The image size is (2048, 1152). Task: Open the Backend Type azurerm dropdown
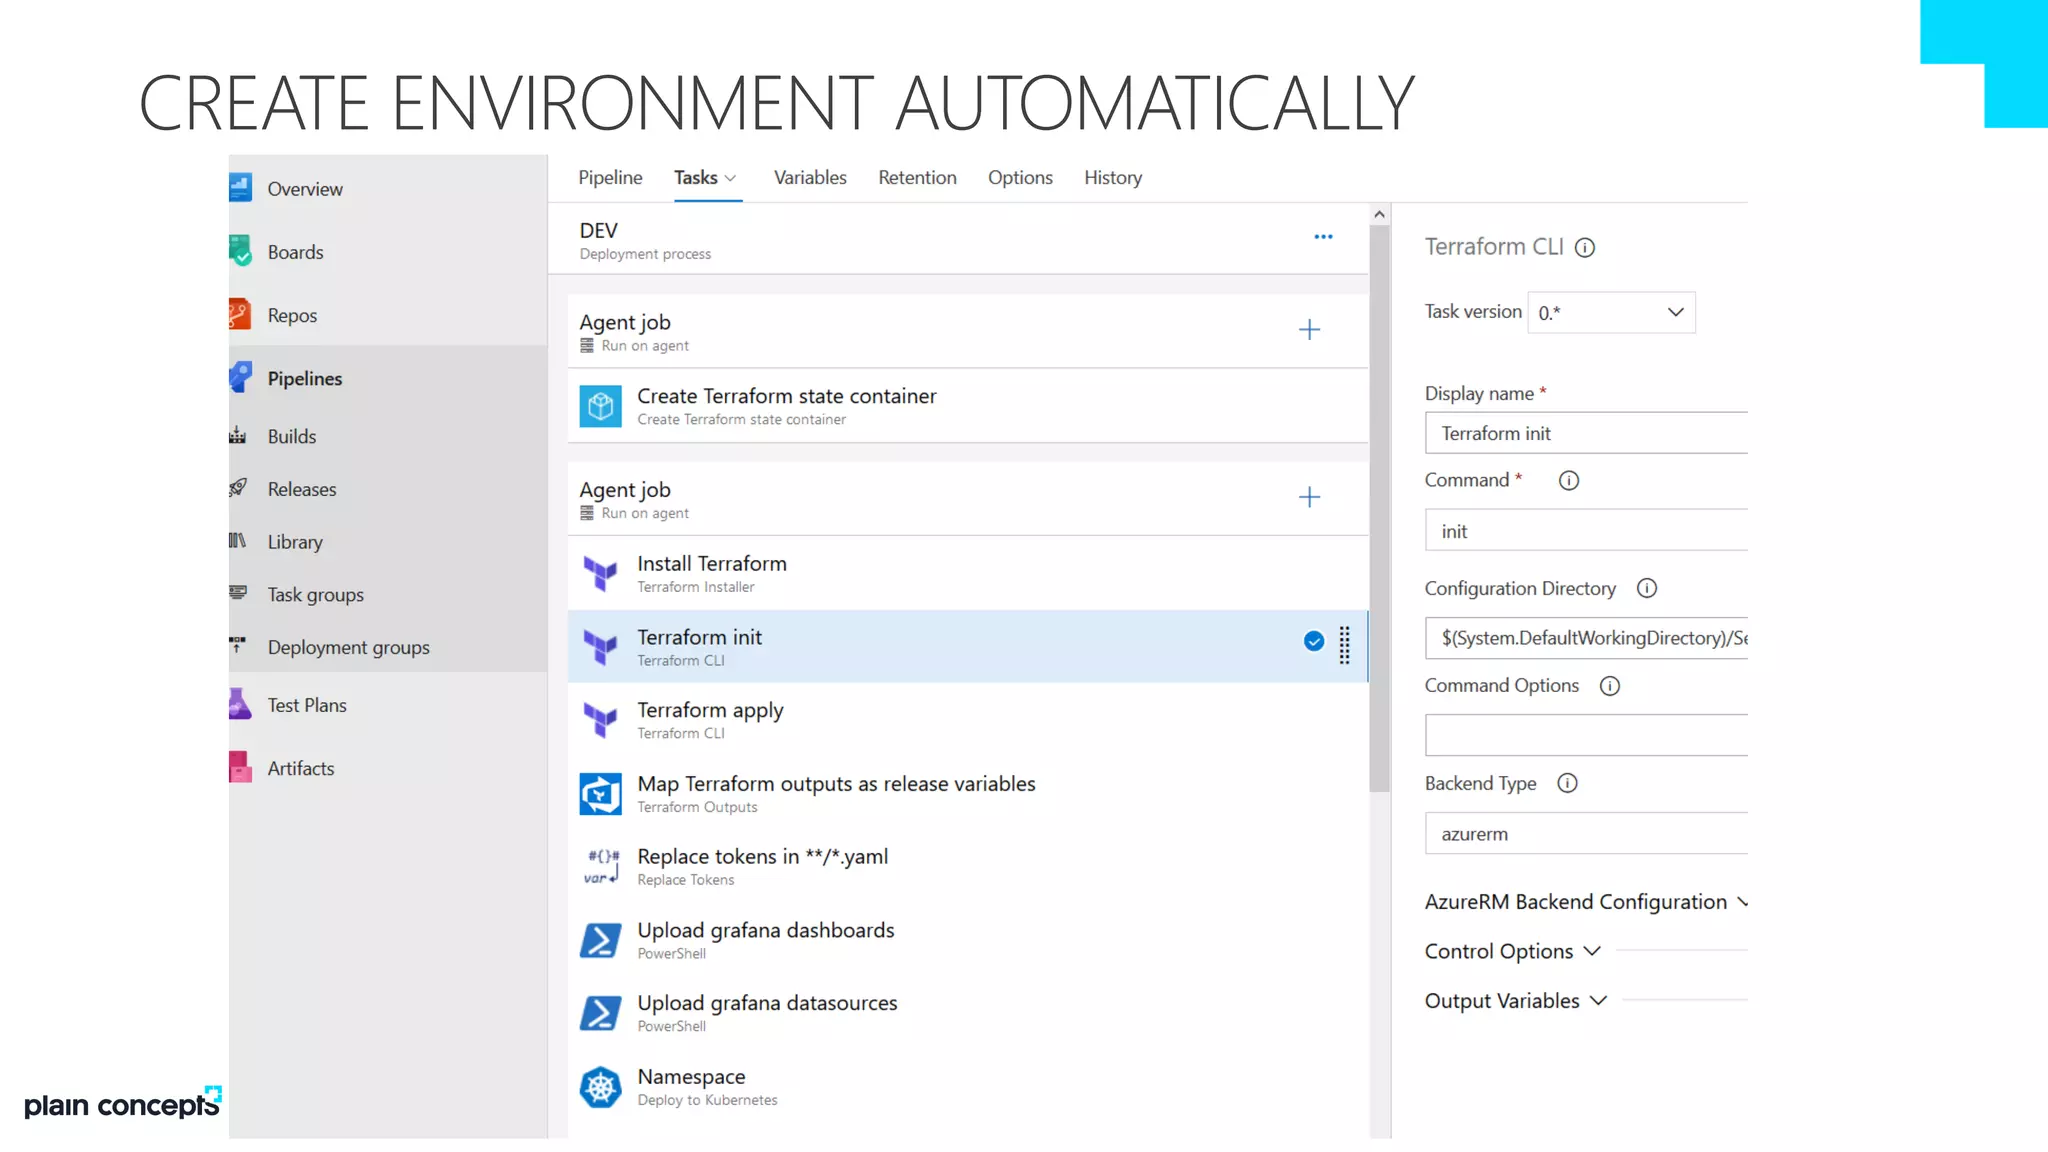coord(1586,833)
